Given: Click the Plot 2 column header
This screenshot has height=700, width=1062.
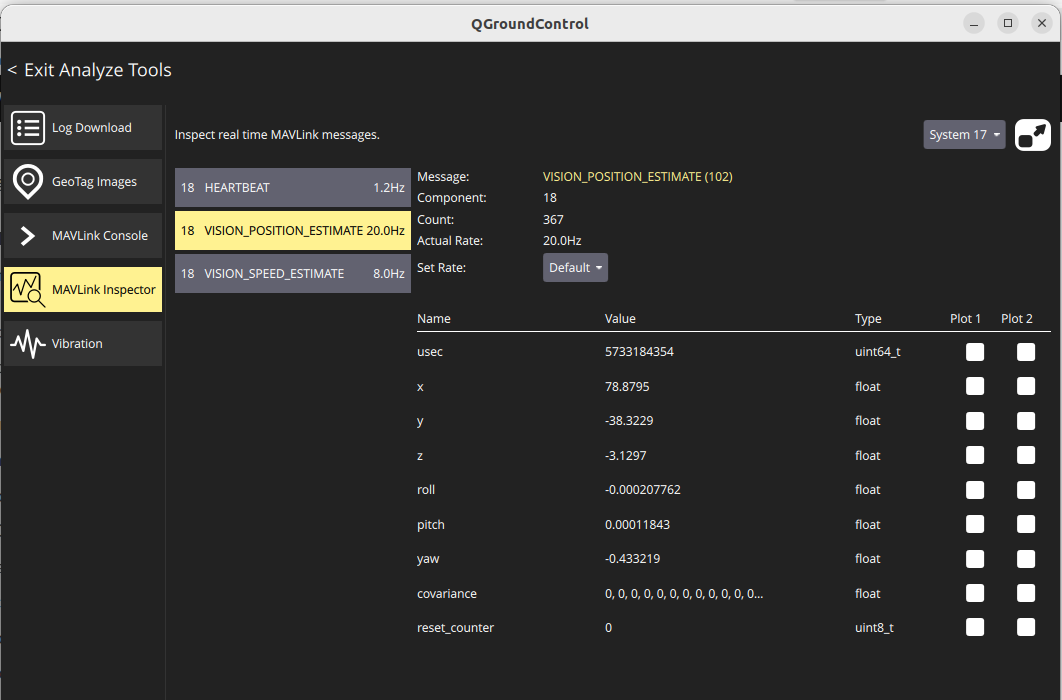Looking at the screenshot, I should (1017, 318).
